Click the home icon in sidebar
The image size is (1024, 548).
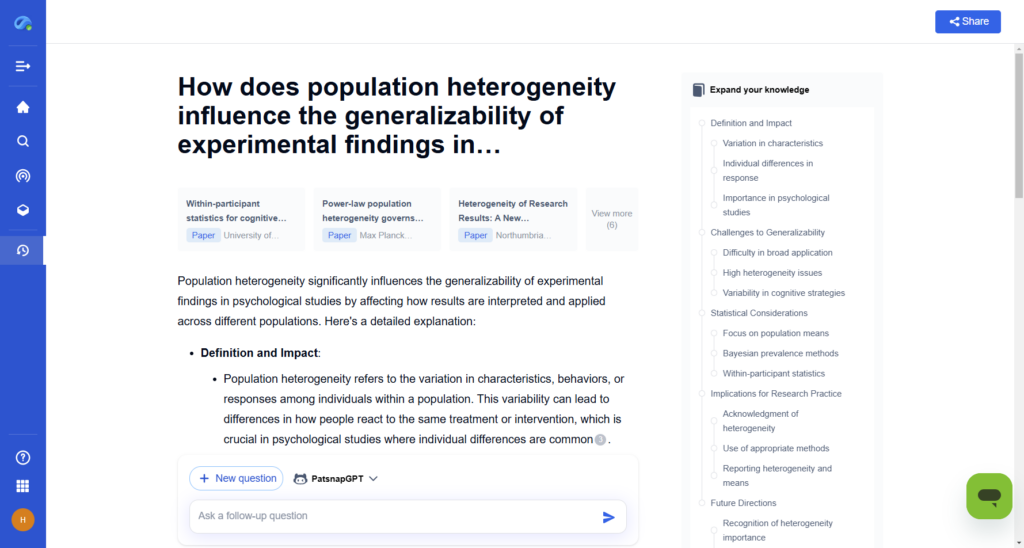[23, 107]
